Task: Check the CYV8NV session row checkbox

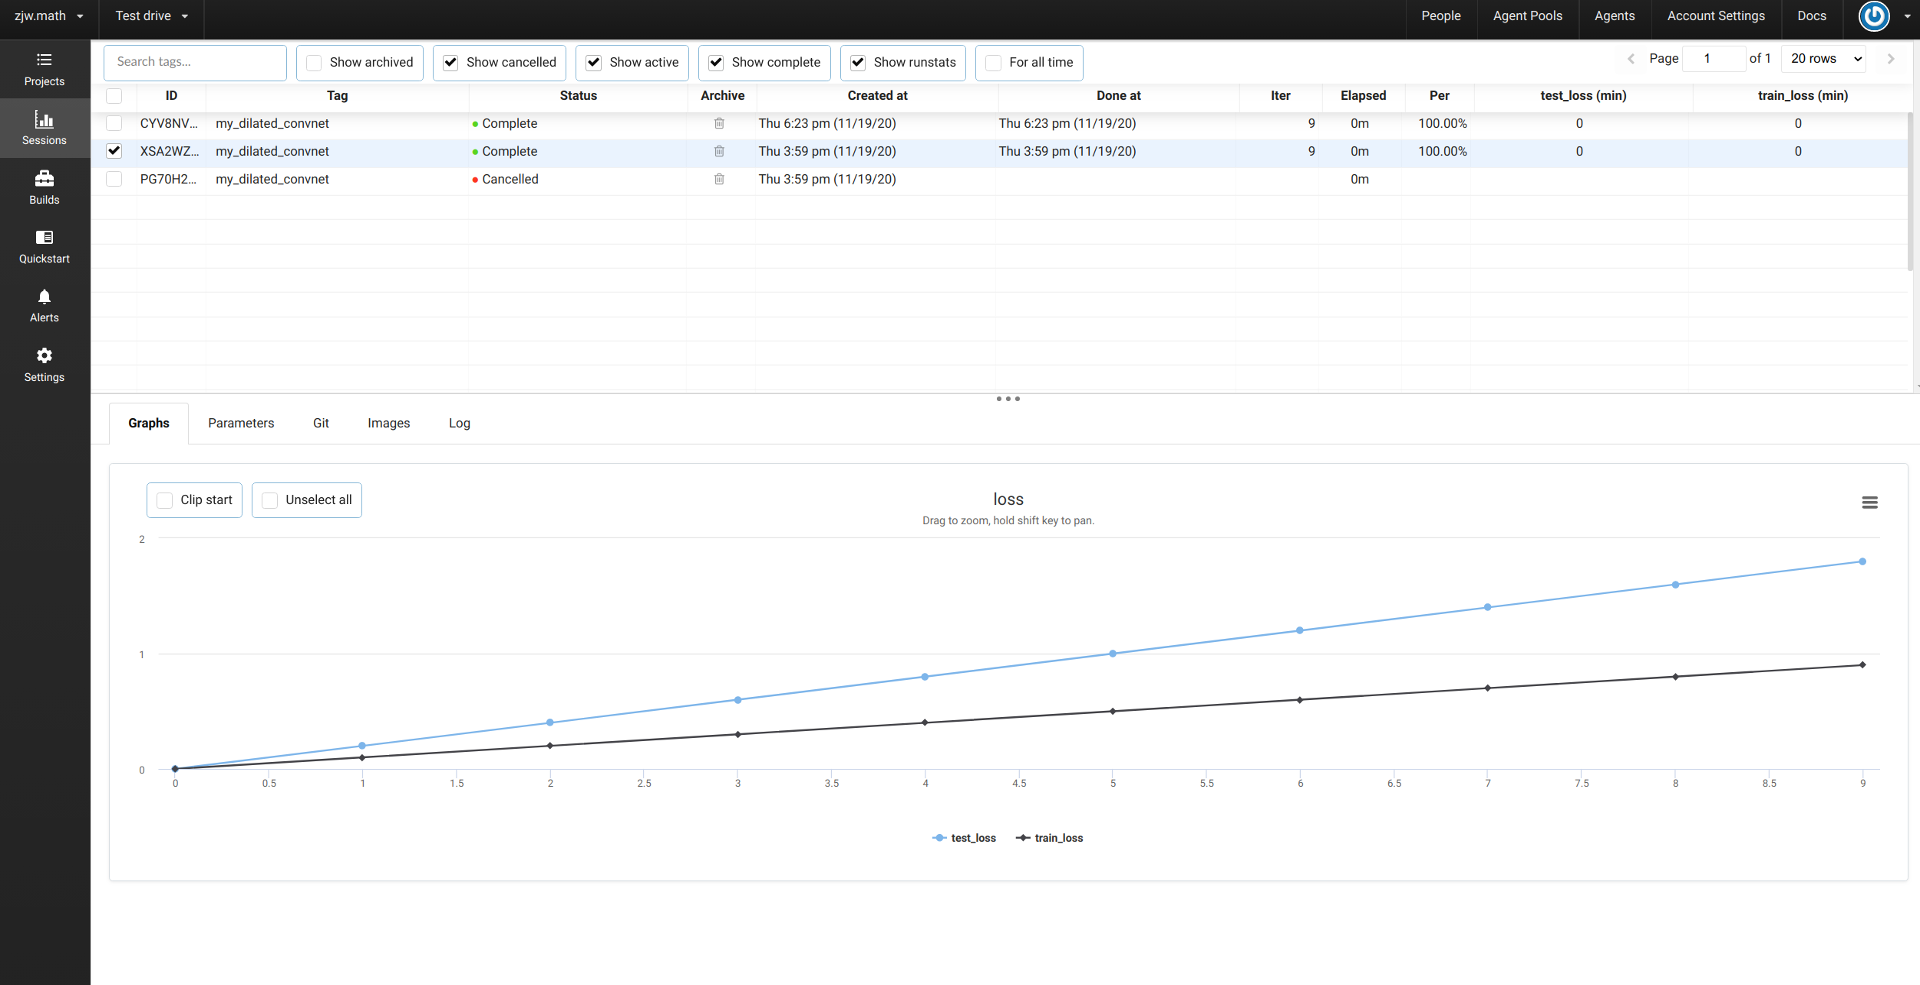Action: [114, 124]
